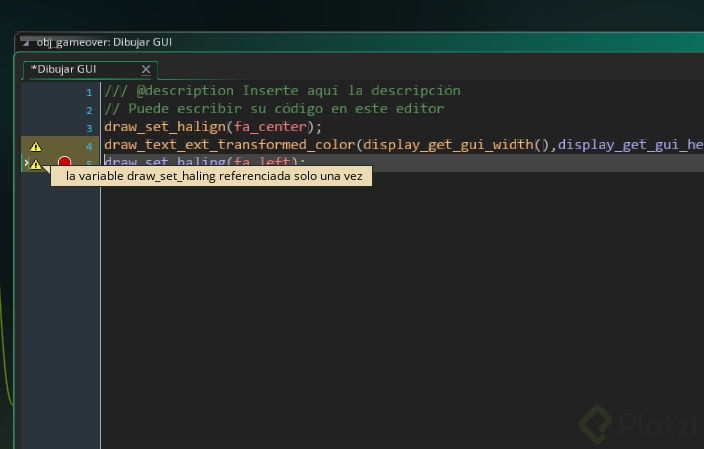Click the 'draw_set_haling referenciada' tooltip

coord(211,176)
